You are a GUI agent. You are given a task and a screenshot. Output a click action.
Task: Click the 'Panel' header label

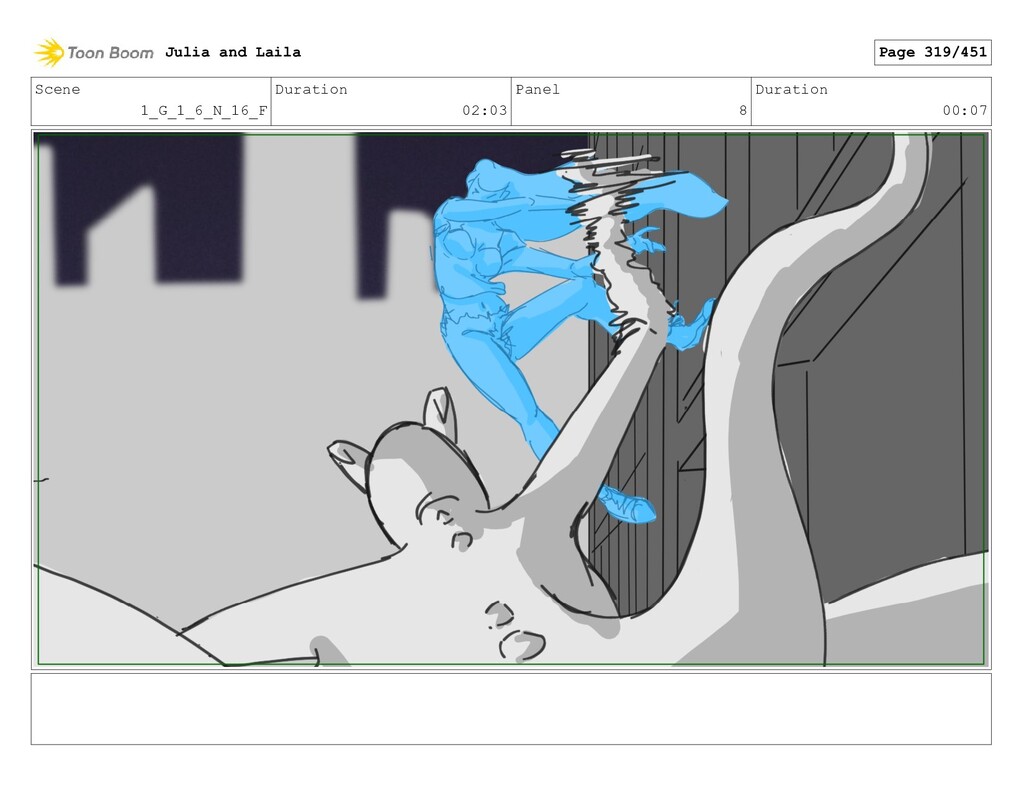tap(537, 89)
